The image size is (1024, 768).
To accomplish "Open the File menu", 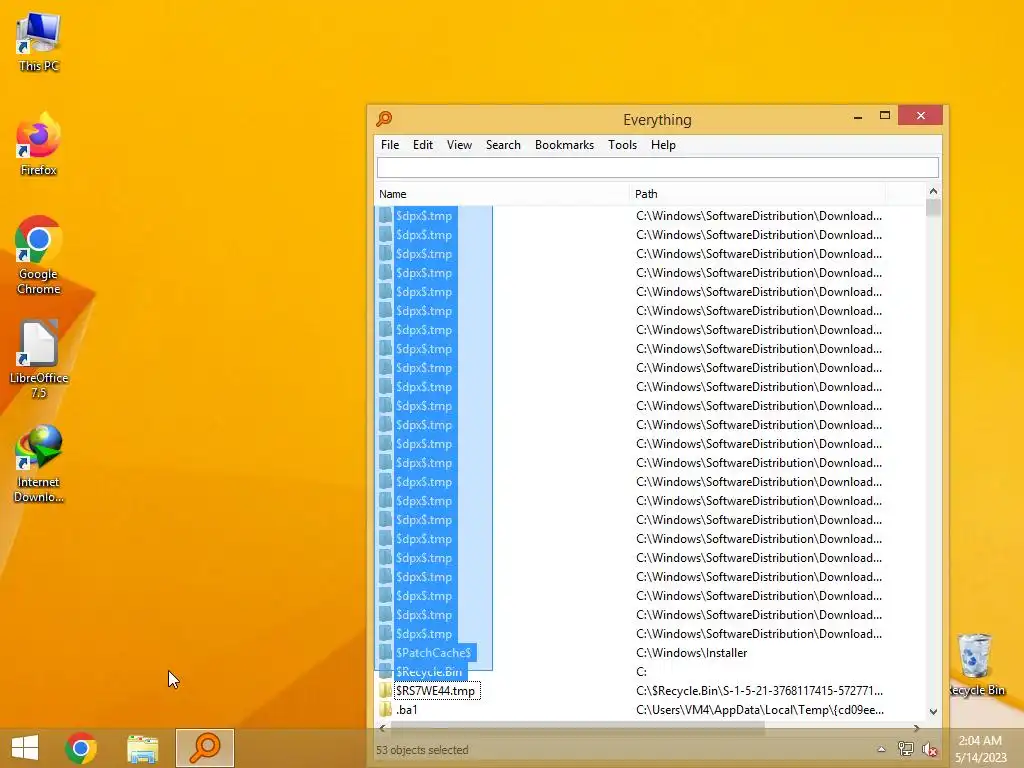I will point(390,145).
